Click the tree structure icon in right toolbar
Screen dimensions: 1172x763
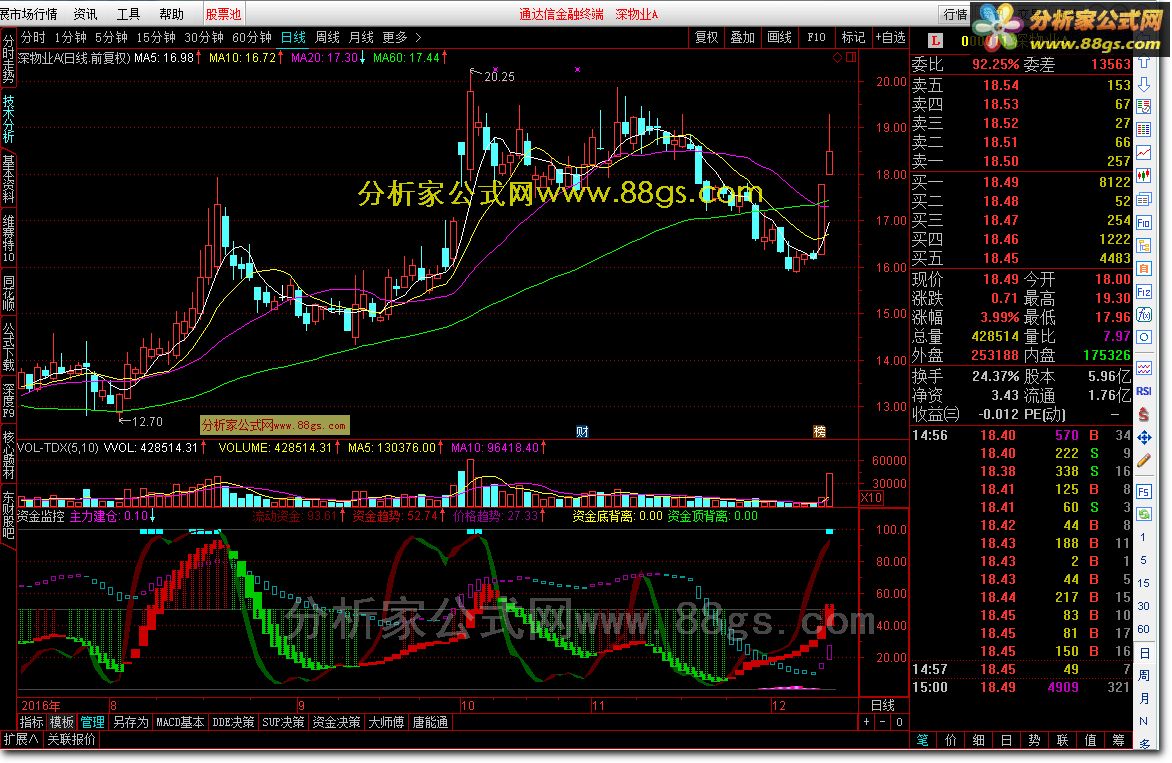tap(1144, 246)
